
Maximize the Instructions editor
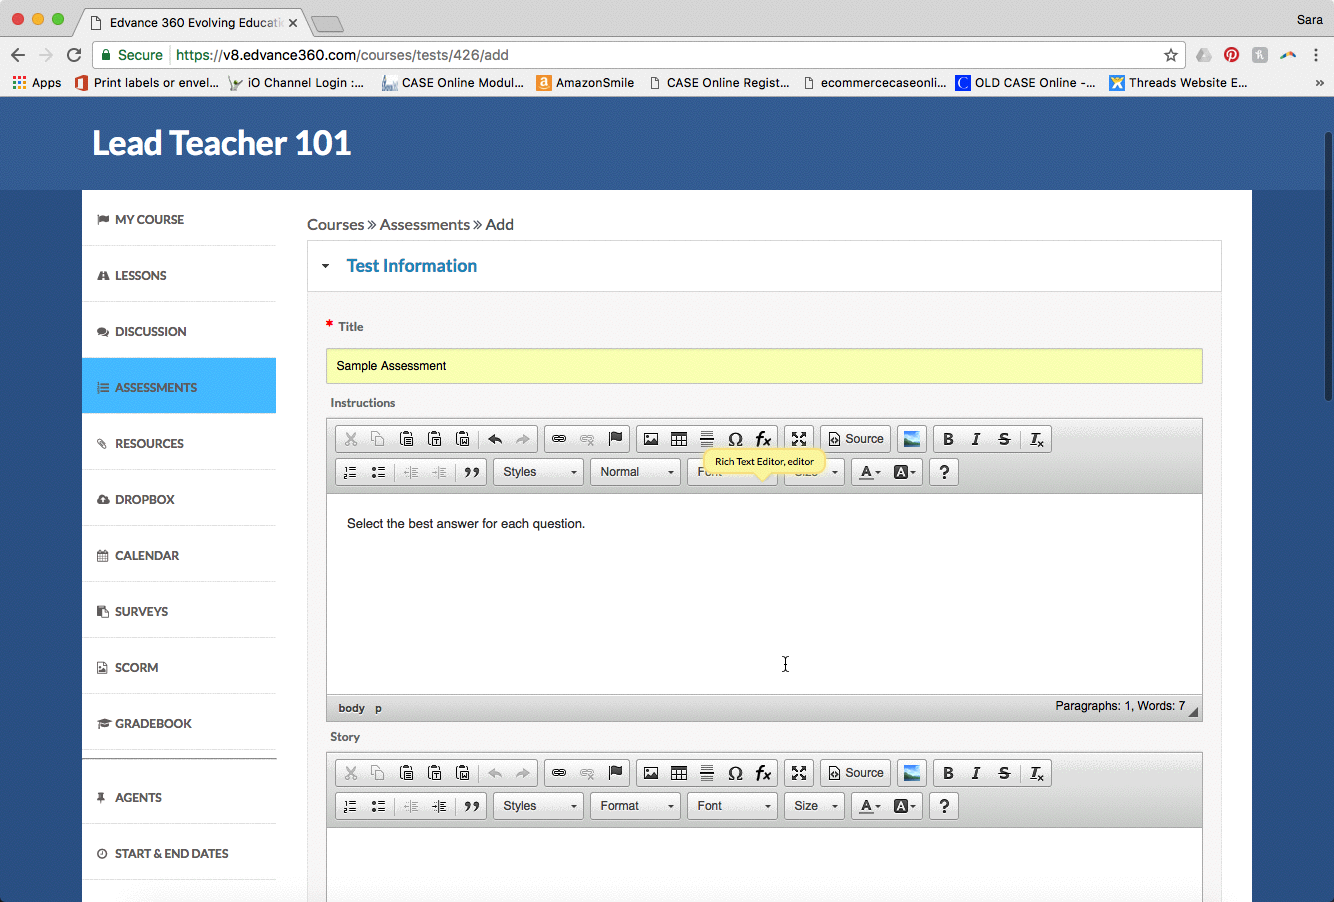[x=799, y=439]
